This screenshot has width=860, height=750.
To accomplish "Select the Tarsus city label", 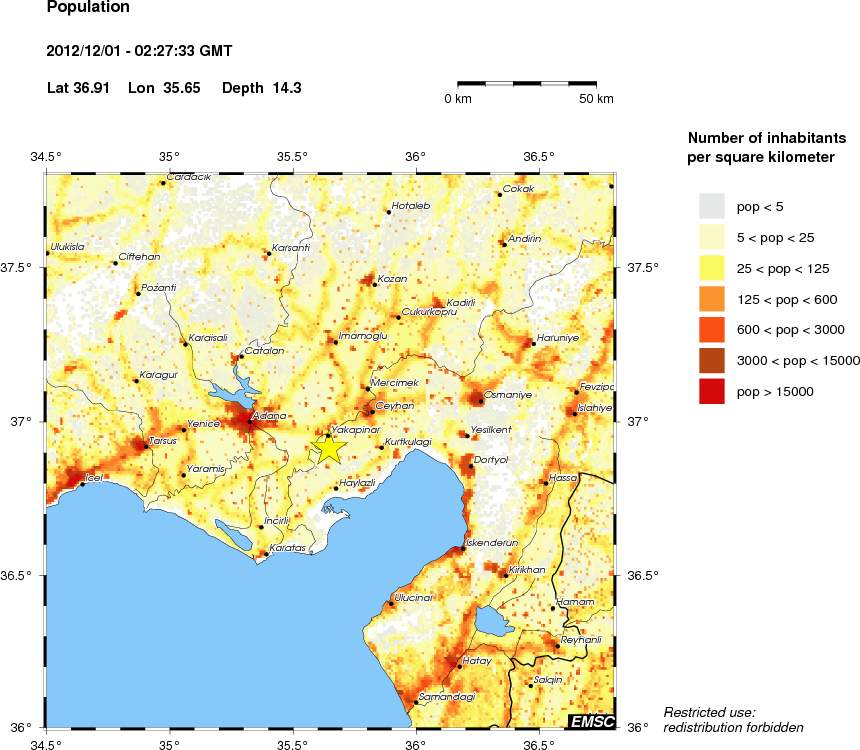I will 163,441.
